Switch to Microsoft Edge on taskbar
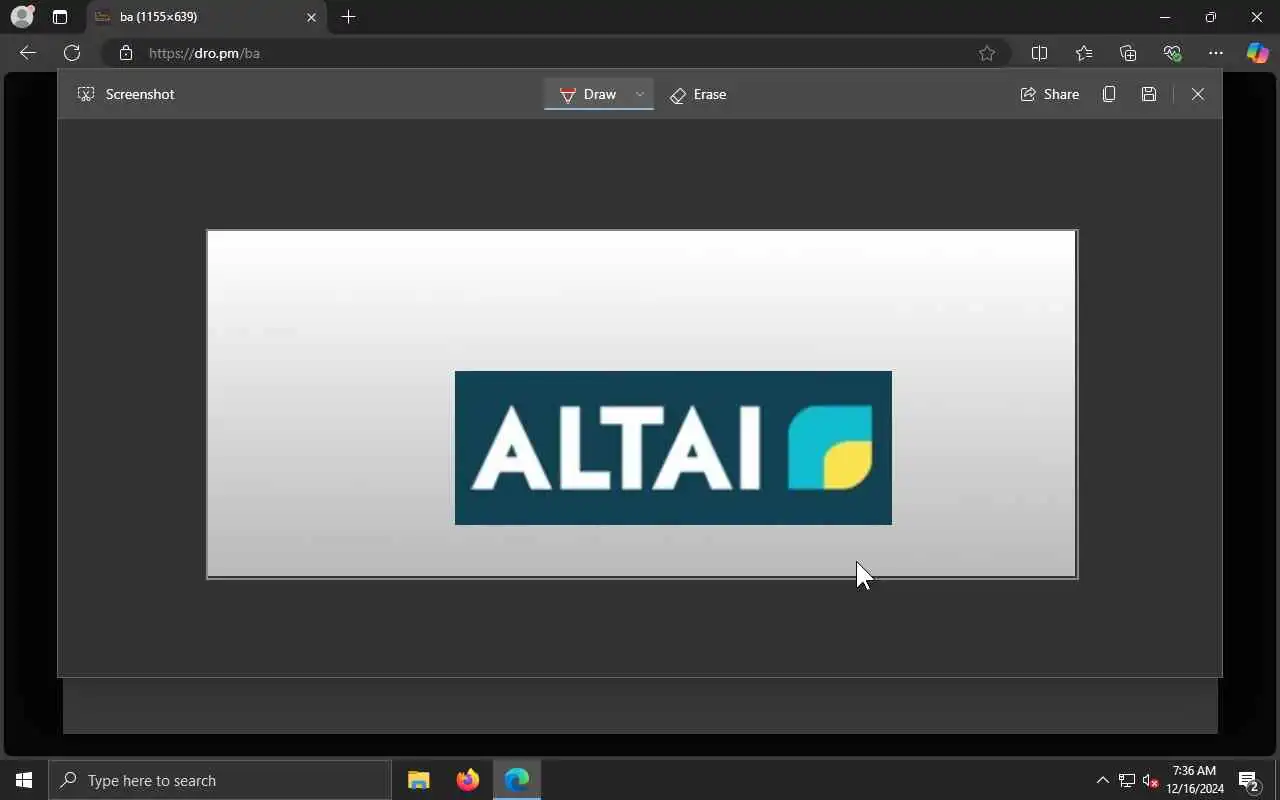 [517, 780]
